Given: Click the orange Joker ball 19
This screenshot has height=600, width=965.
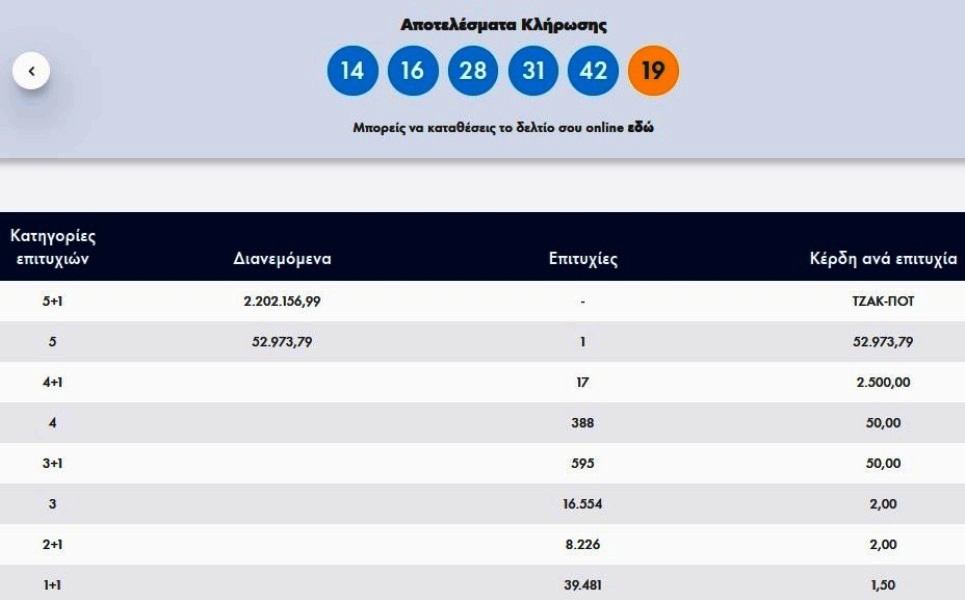Looking at the screenshot, I should click(x=653, y=71).
